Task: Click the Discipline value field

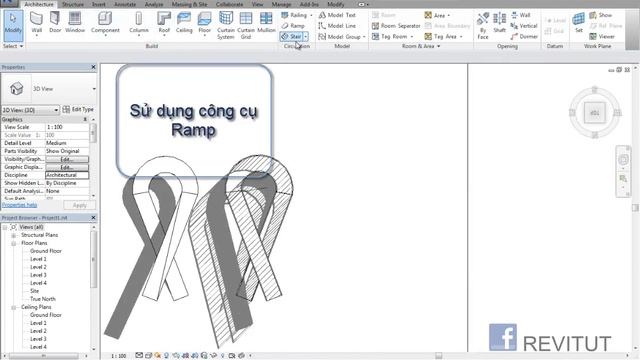Action: point(67,175)
